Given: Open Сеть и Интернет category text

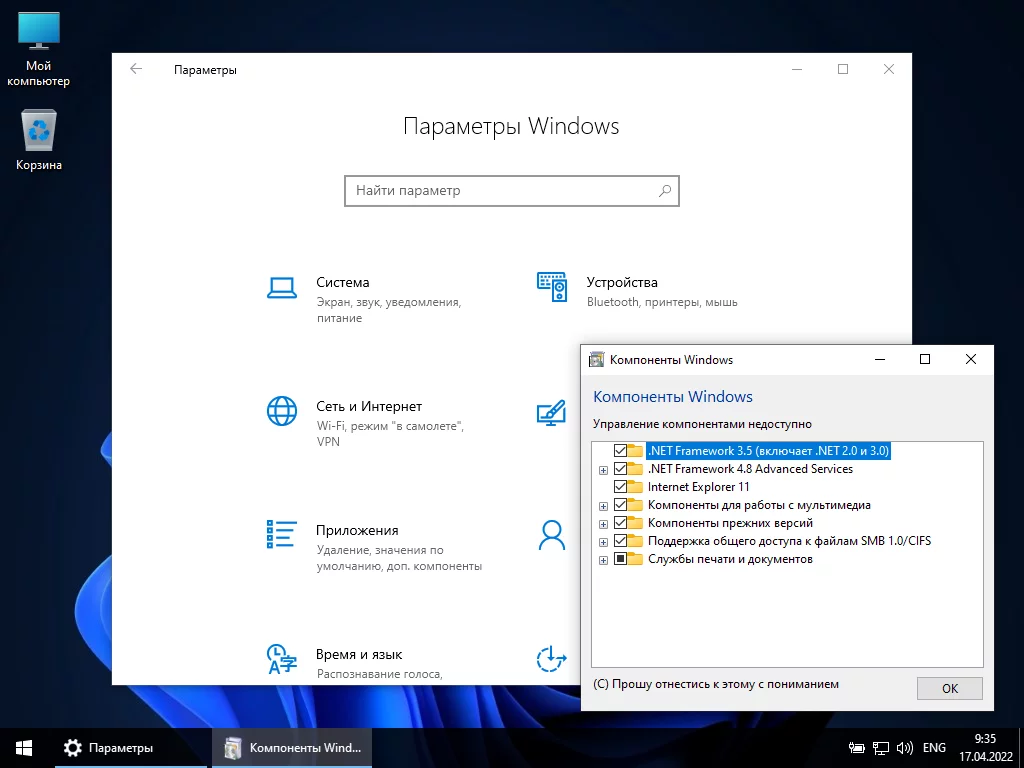Looking at the screenshot, I should pyautogui.click(x=369, y=406).
